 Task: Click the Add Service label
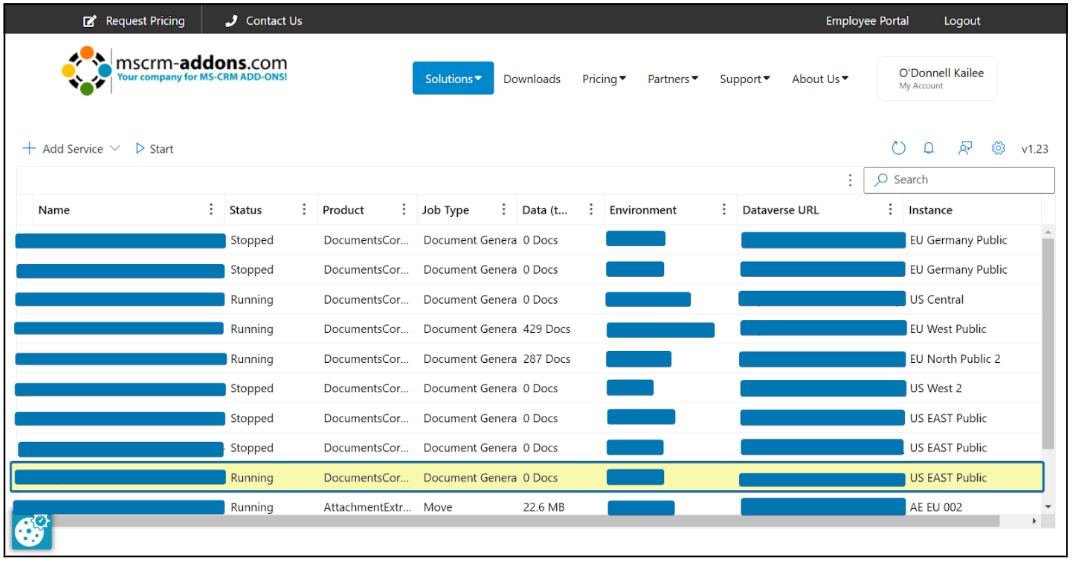pyautogui.click(x=73, y=149)
